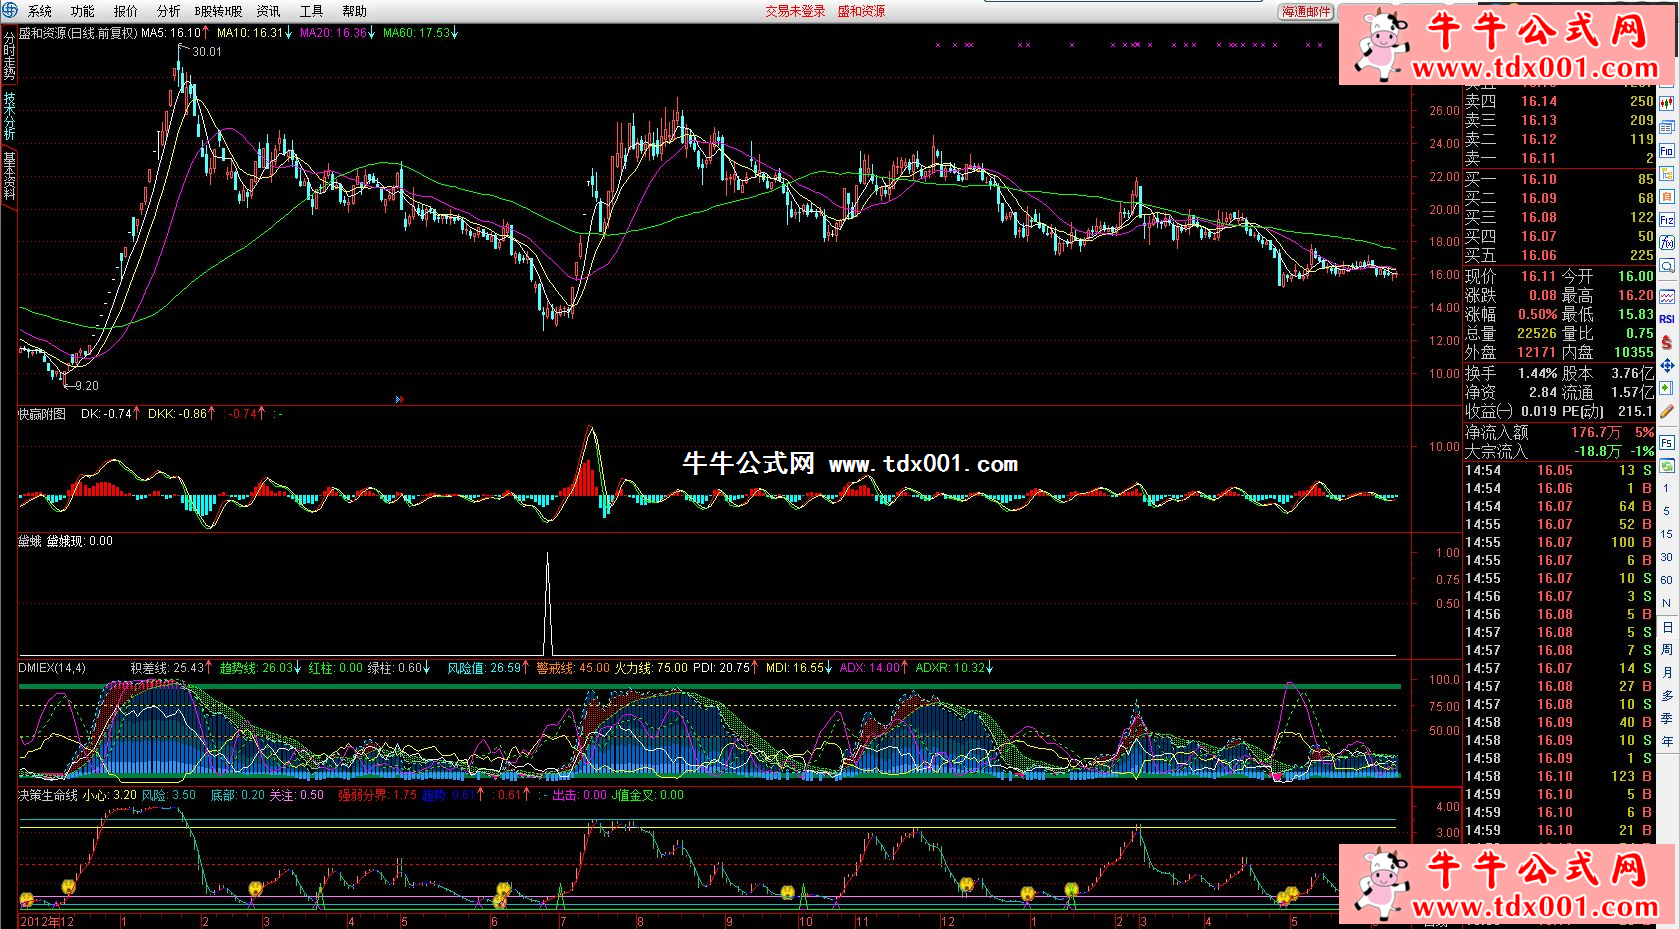Click the sector tree structure icon
Screen dimensions: 1680x929
pos(1667,174)
